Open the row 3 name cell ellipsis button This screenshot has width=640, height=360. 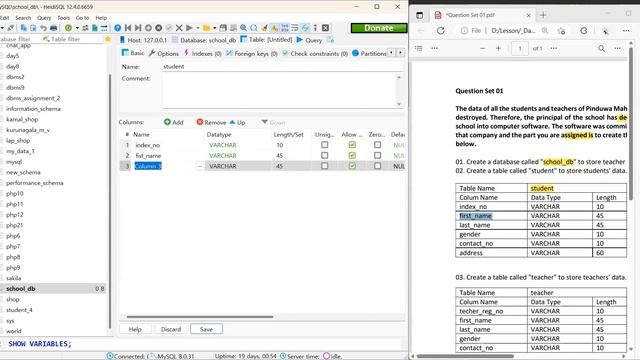point(200,166)
